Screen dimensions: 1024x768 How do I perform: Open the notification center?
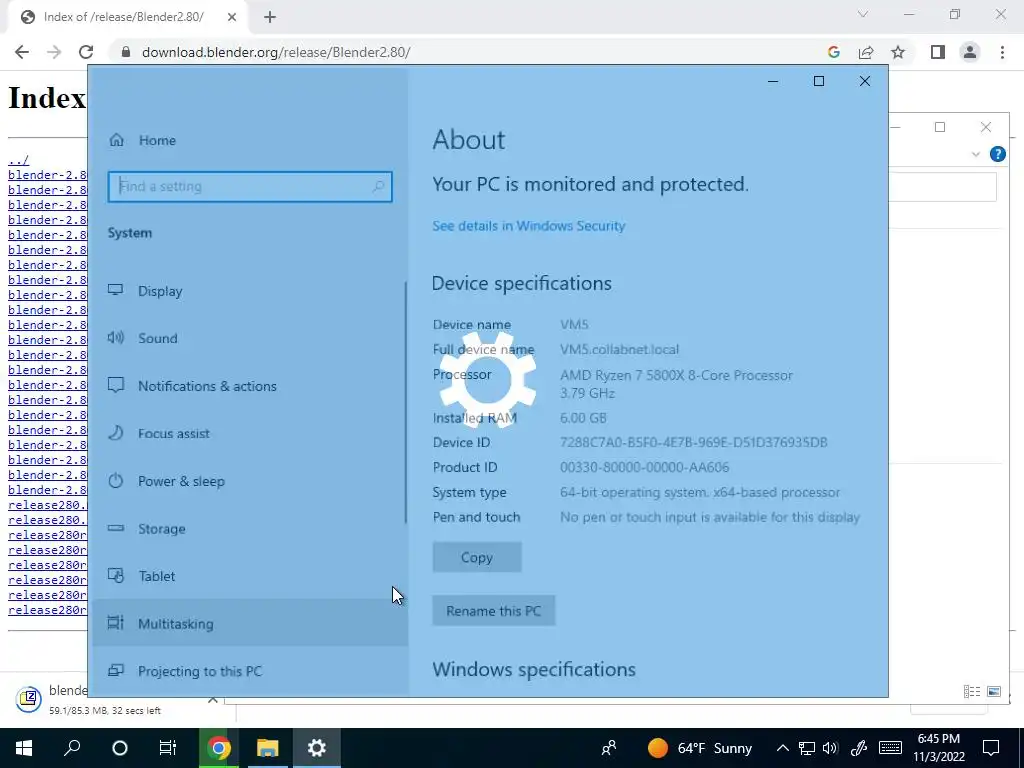coord(991,748)
